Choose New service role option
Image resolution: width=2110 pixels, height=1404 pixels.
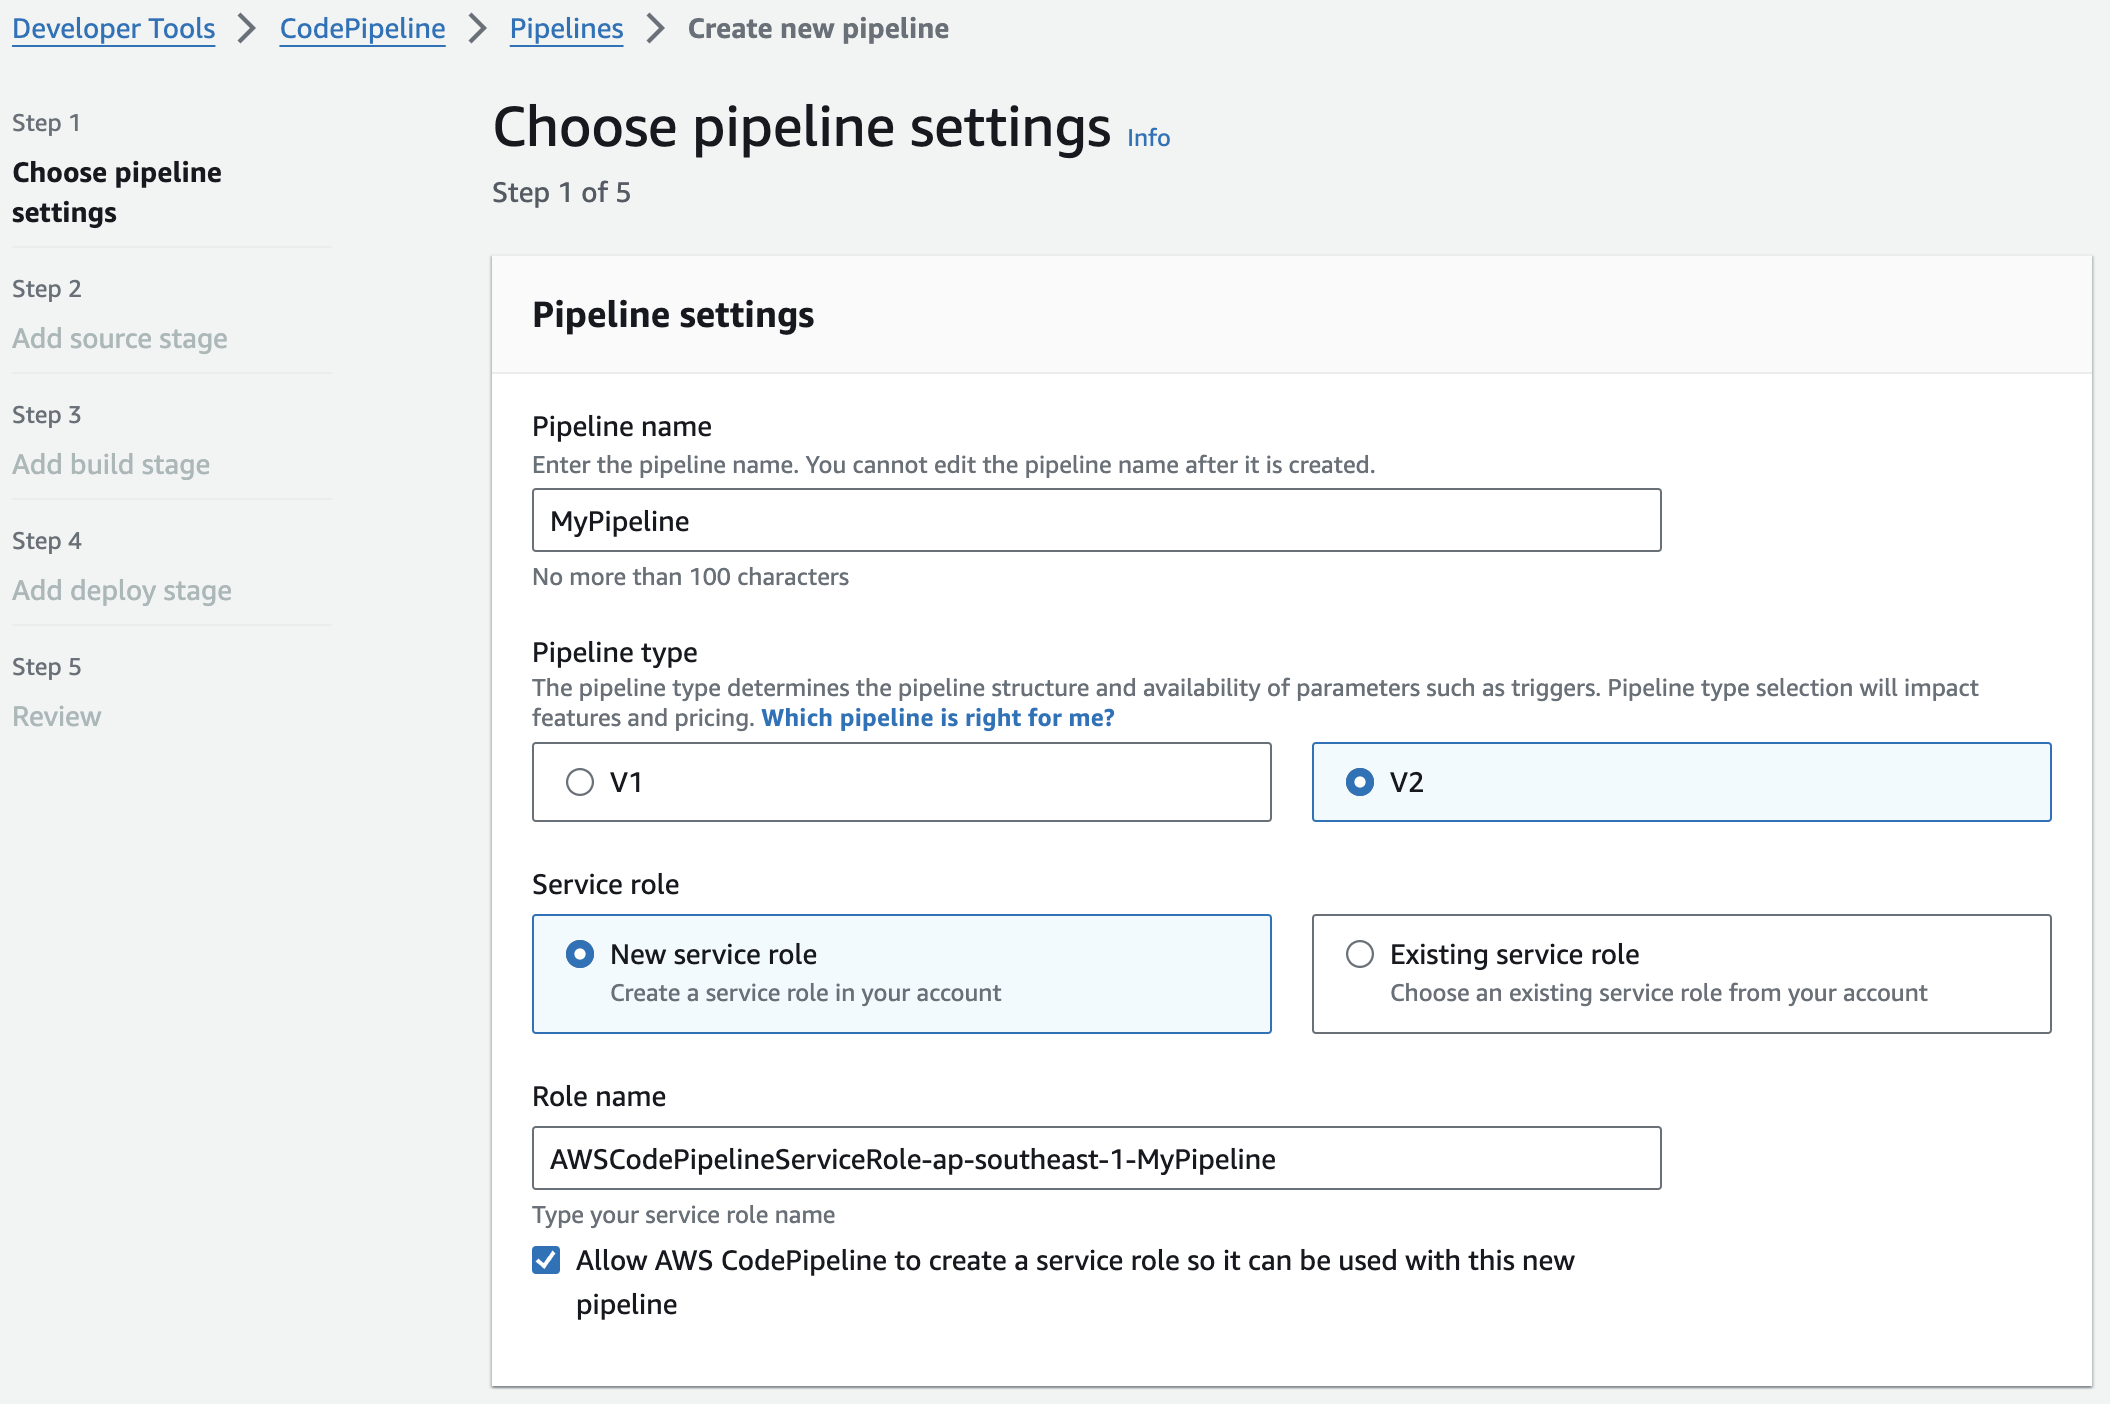[580, 954]
